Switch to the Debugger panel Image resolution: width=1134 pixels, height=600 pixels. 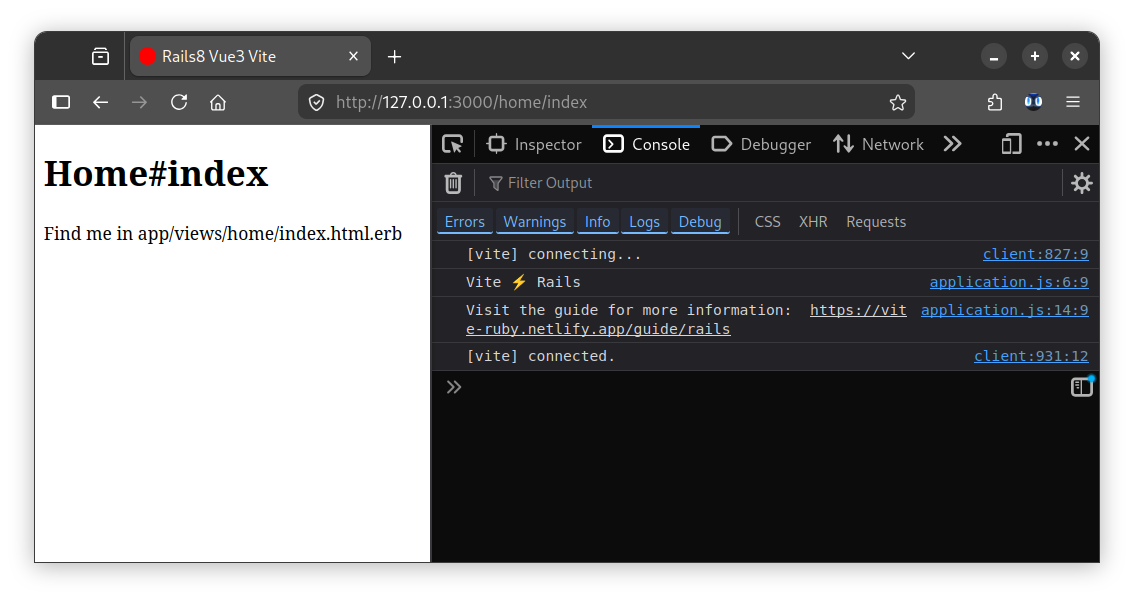pos(762,145)
